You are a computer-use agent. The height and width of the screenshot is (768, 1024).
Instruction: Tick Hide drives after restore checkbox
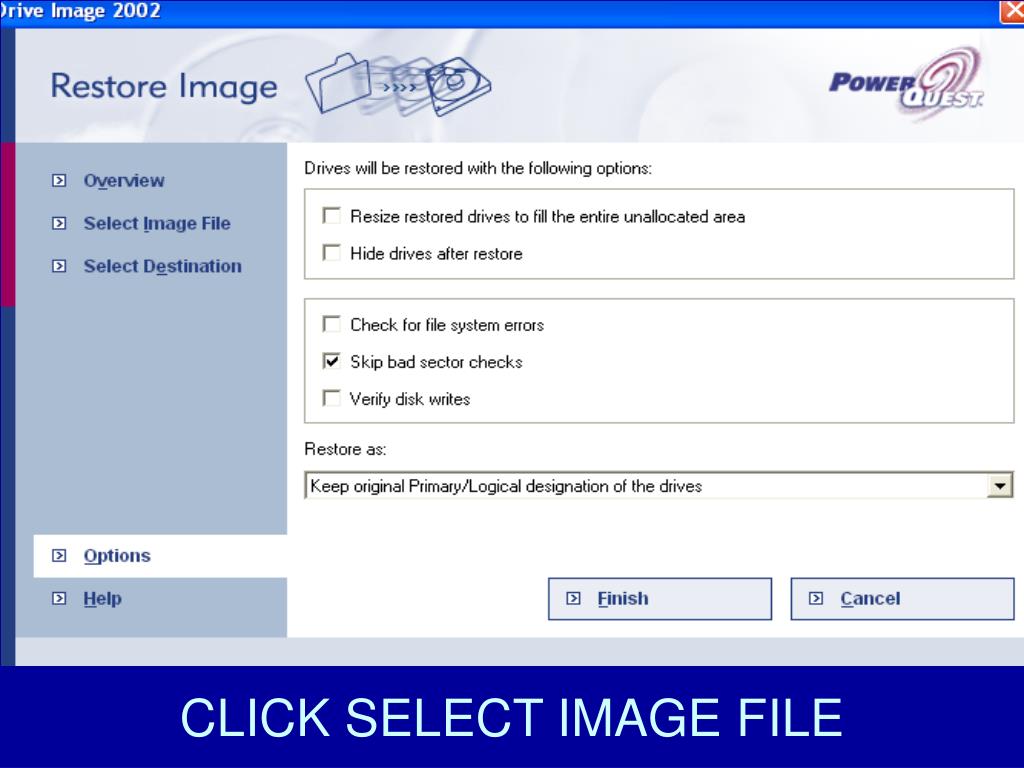pyautogui.click(x=332, y=253)
